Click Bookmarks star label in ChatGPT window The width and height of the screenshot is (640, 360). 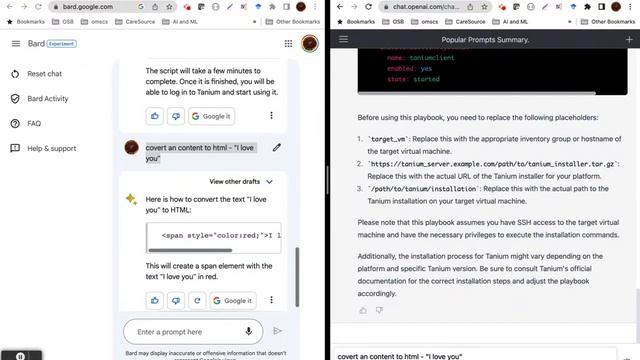tap(356, 22)
